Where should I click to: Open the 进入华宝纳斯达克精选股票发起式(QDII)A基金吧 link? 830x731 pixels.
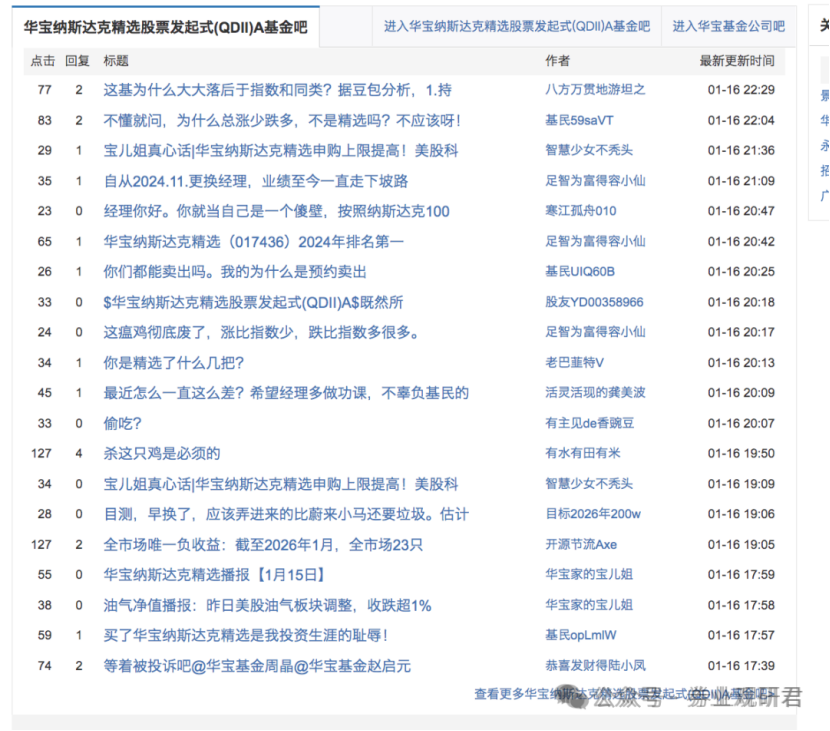(x=516, y=27)
